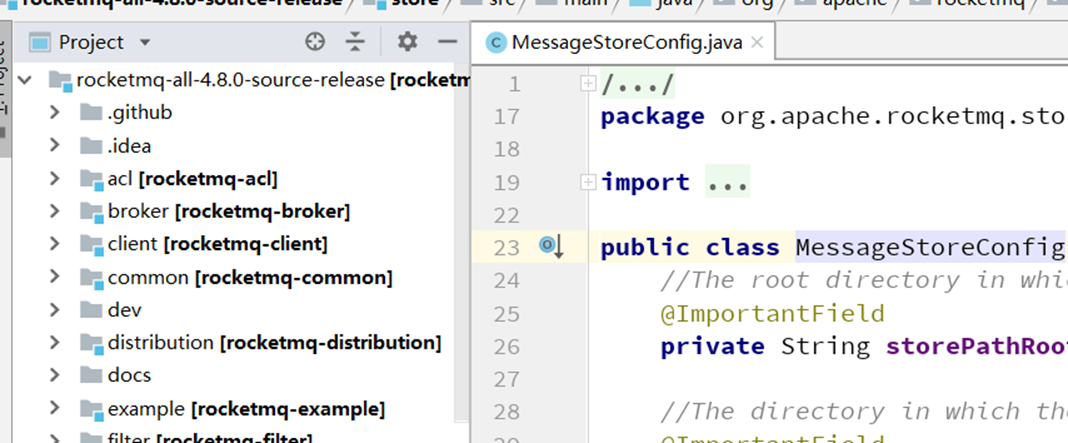Click the distribution module folder icon
1068x443 pixels.
(x=91, y=343)
